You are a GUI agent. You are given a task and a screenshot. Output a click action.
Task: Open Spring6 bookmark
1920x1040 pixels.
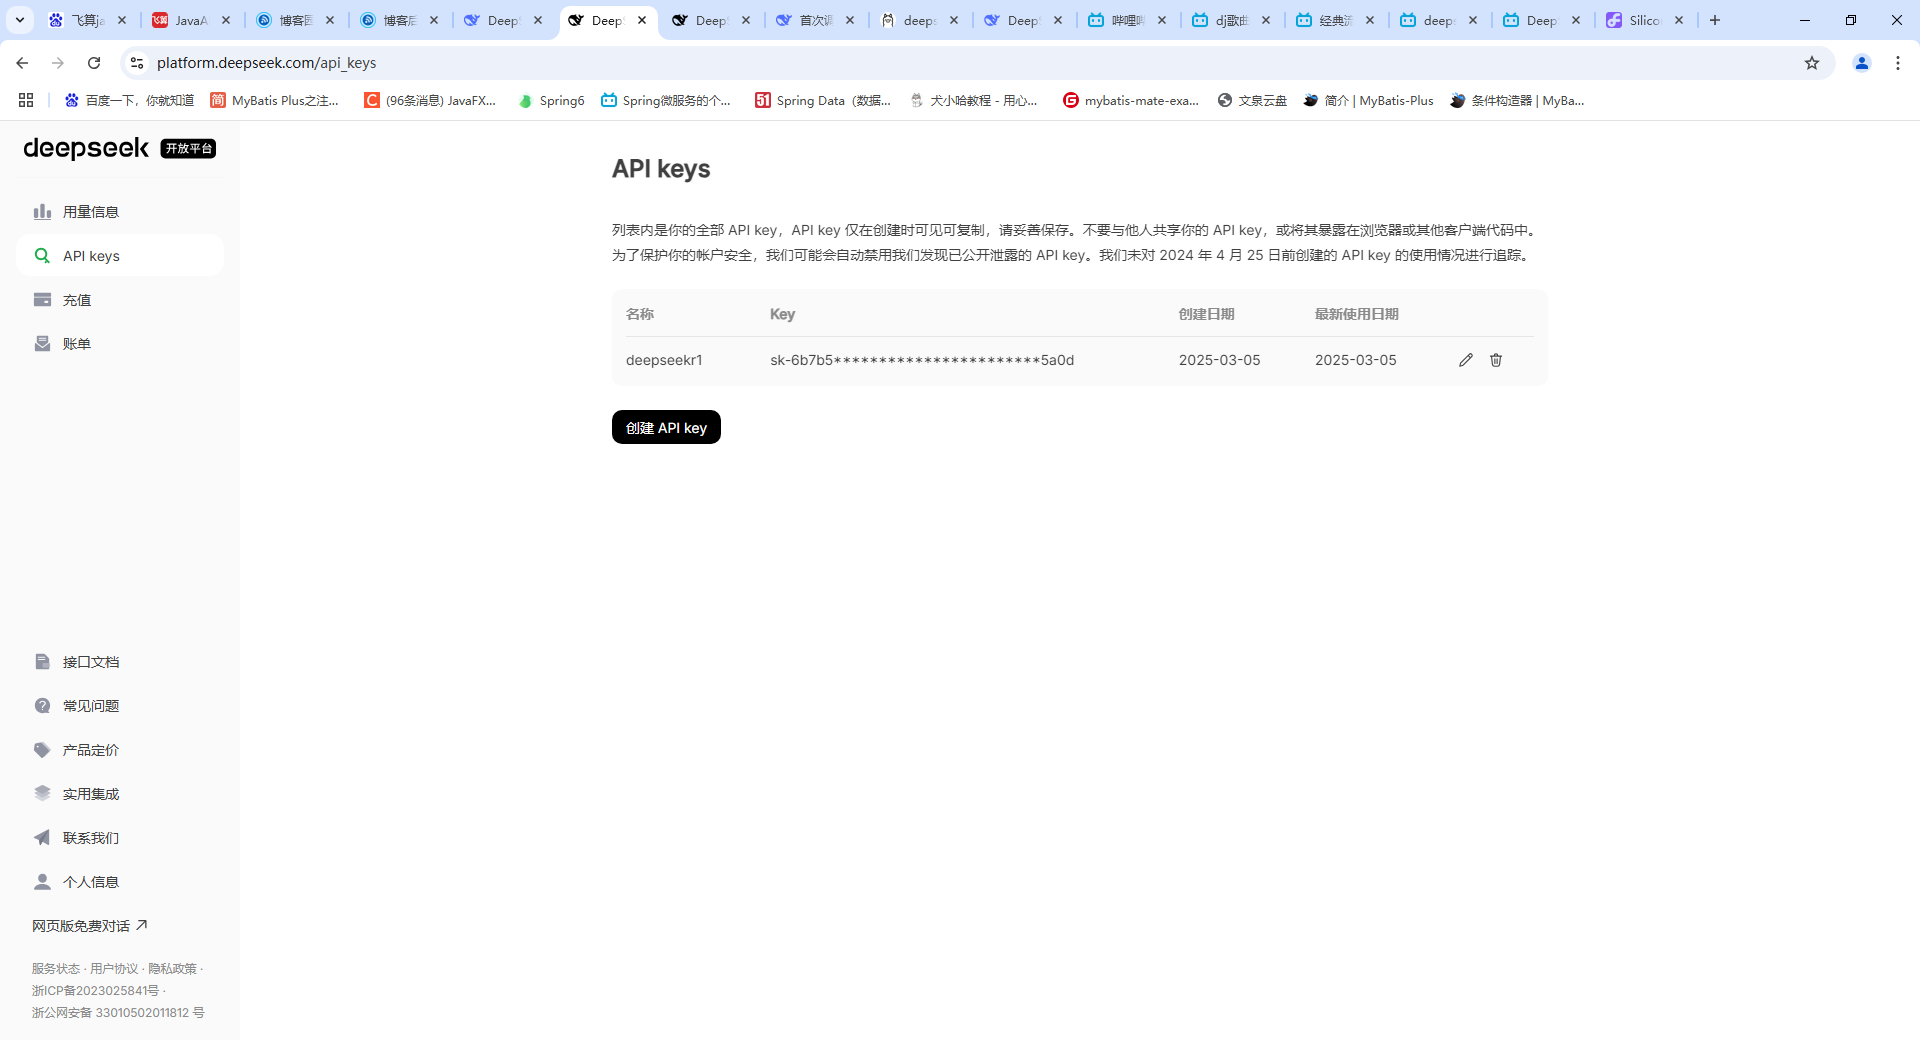click(551, 100)
